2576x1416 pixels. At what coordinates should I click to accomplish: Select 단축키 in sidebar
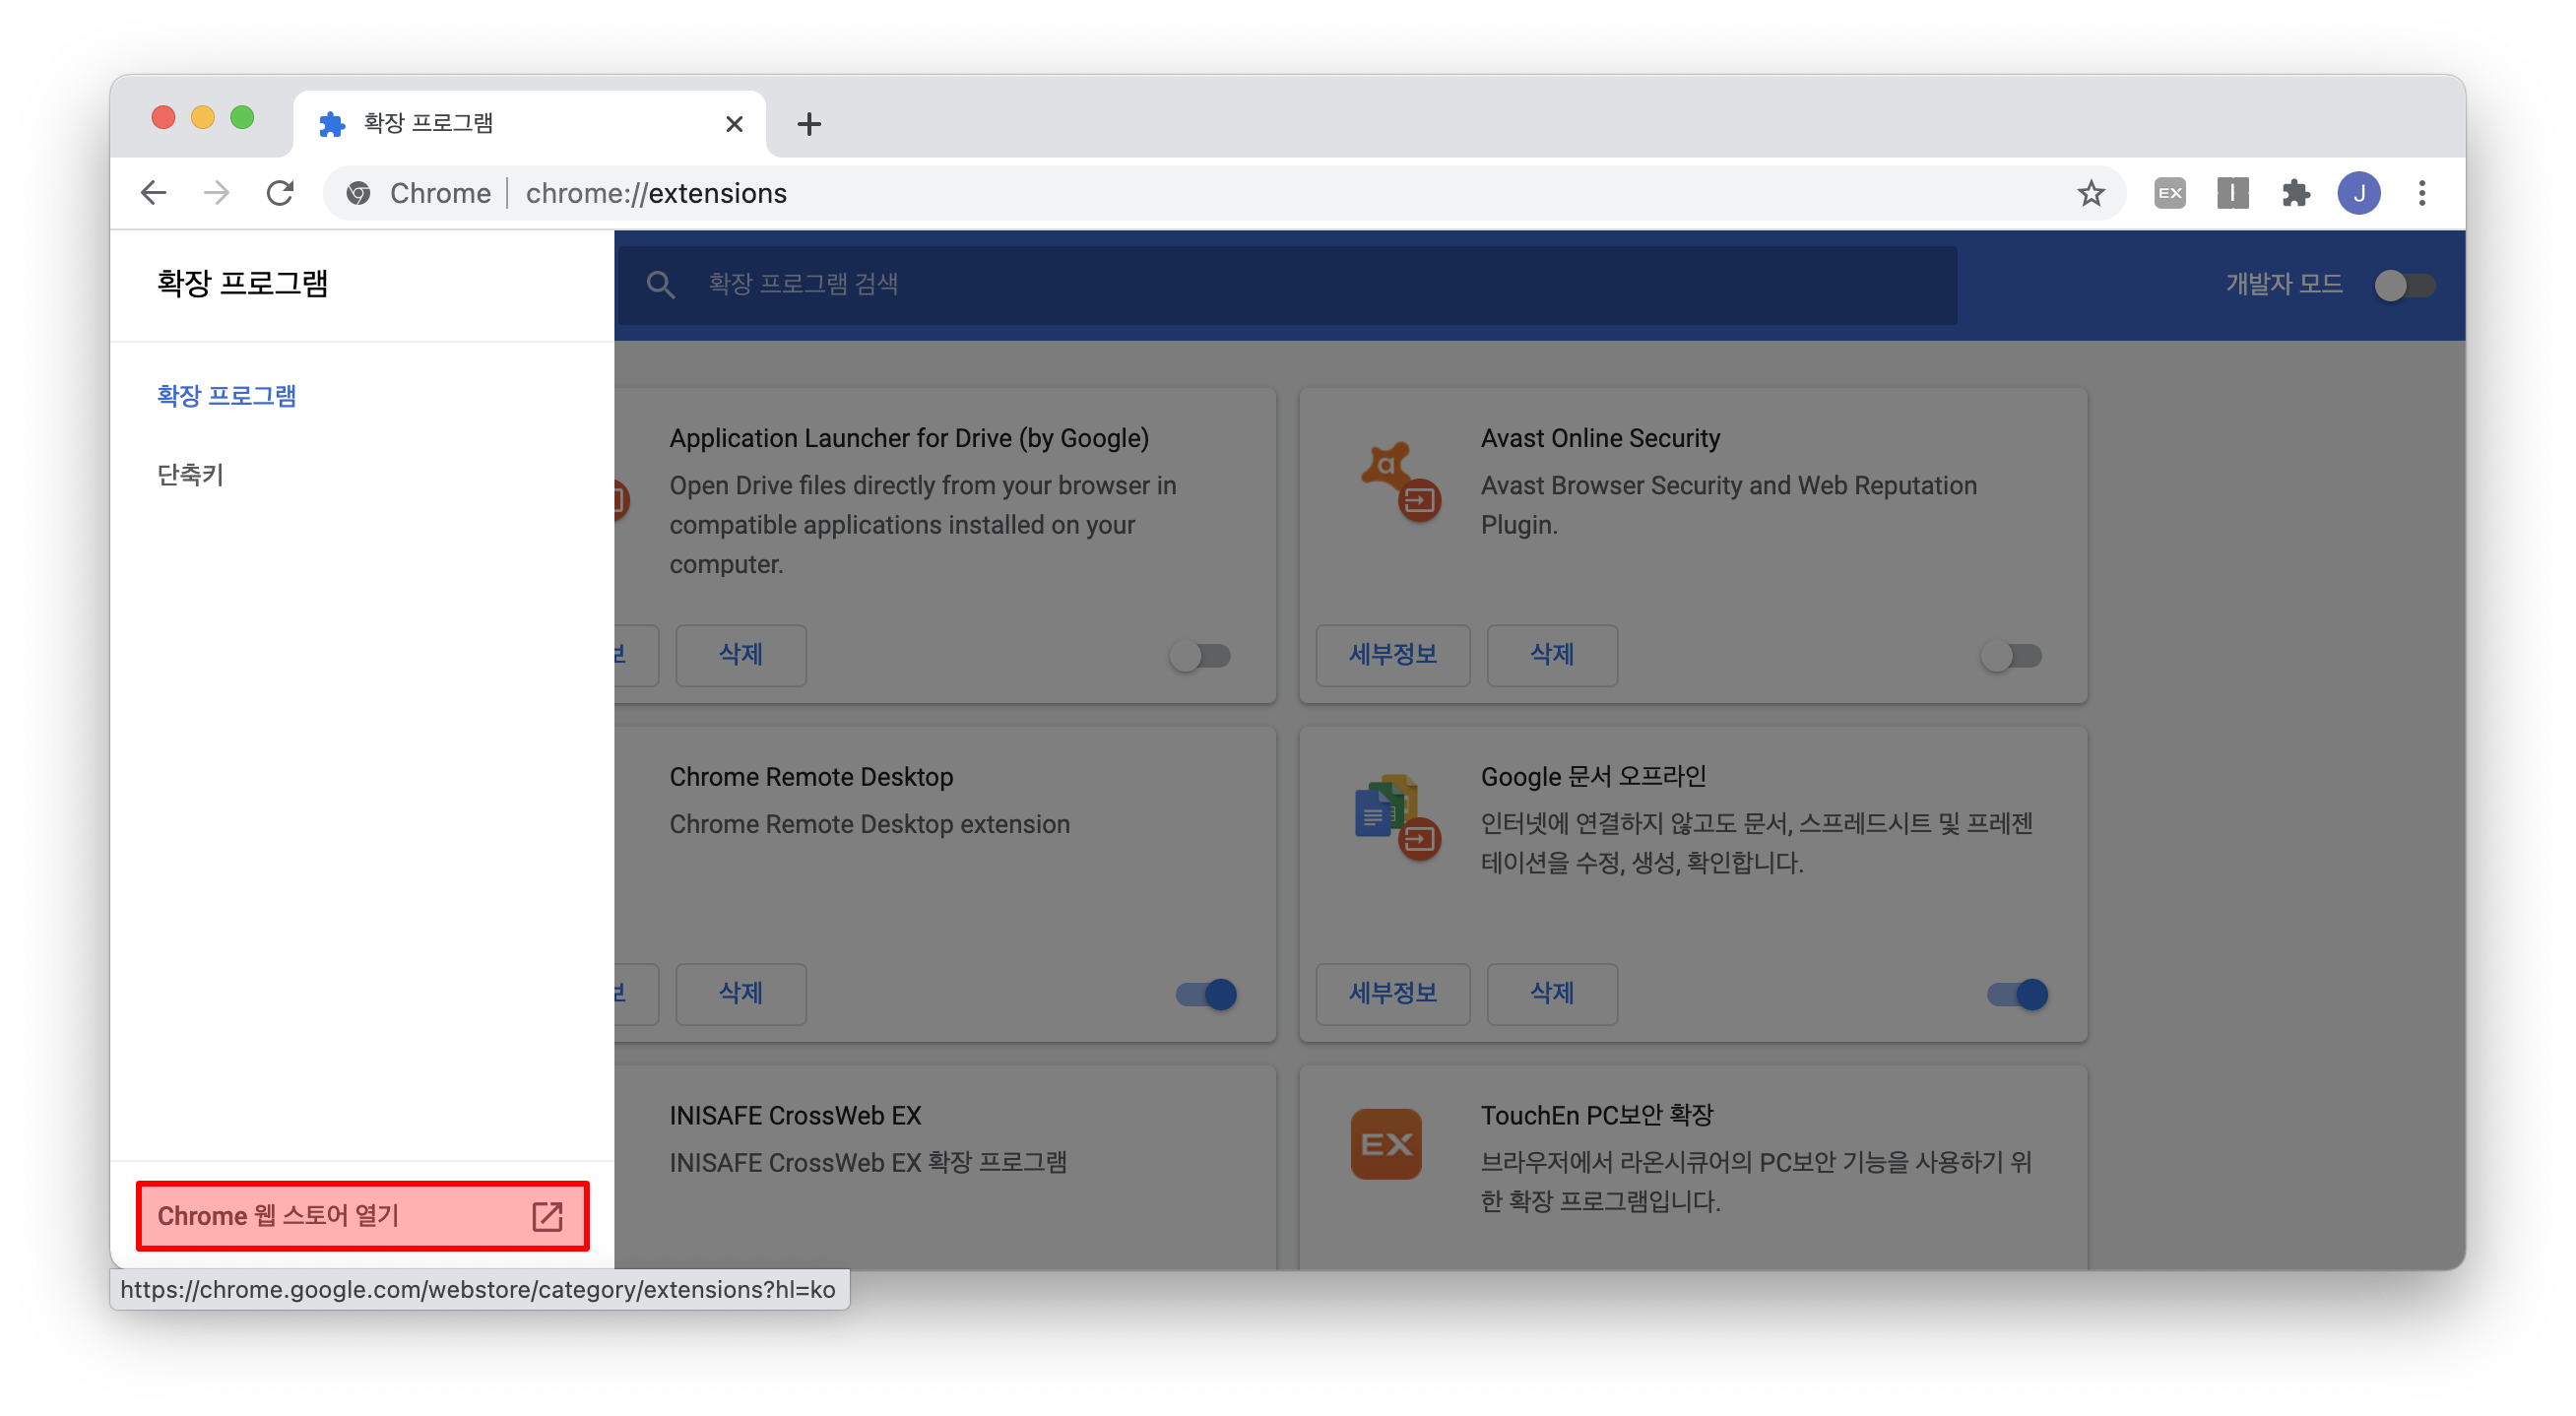click(190, 474)
